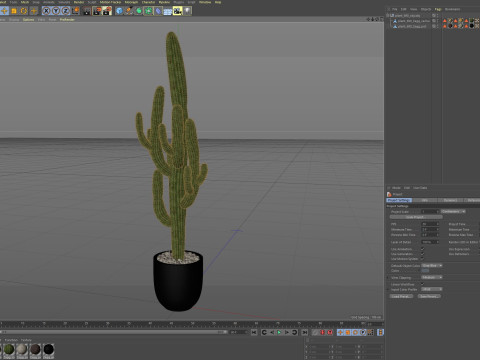Click the Scale Project button
The height and width of the screenshot is (360, 480).
[x=416, y=217]
